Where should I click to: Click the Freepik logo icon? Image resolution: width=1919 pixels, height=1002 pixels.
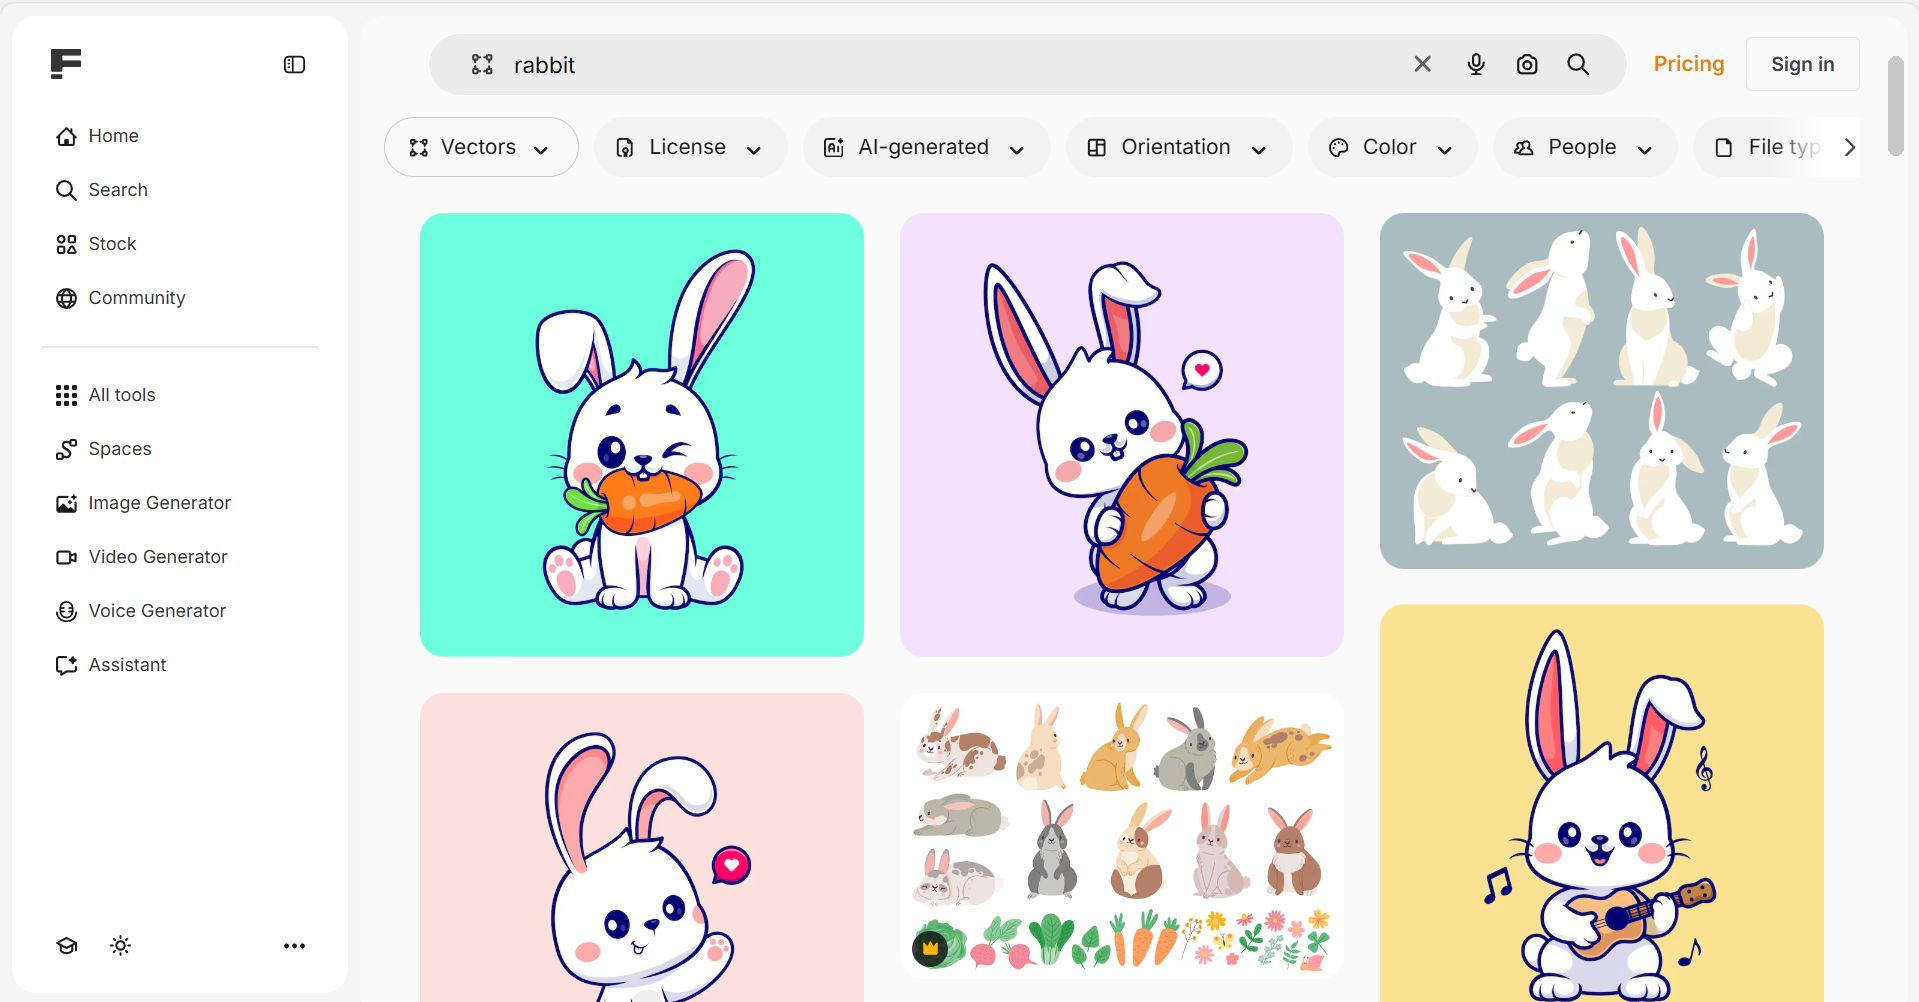[66, 64]
